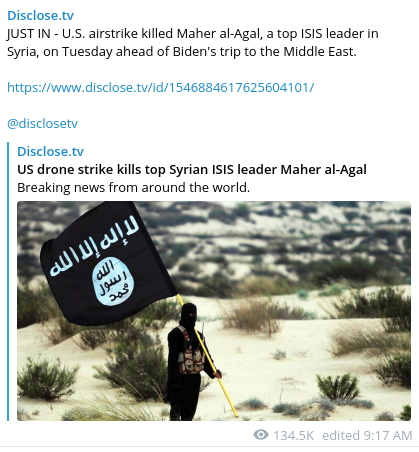The width and height of the screenshot is (419, 452).
Task: Click the @disclosetv mention
Action: (x=42, y=124)
